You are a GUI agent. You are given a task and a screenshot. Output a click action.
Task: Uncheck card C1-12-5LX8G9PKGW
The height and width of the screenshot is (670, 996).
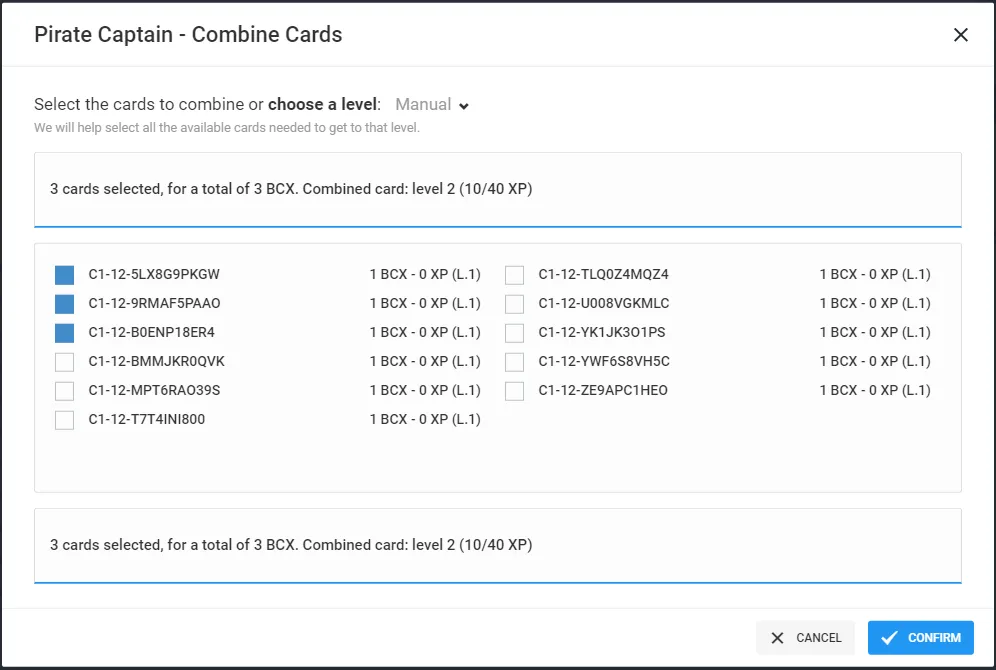[64, 275]
